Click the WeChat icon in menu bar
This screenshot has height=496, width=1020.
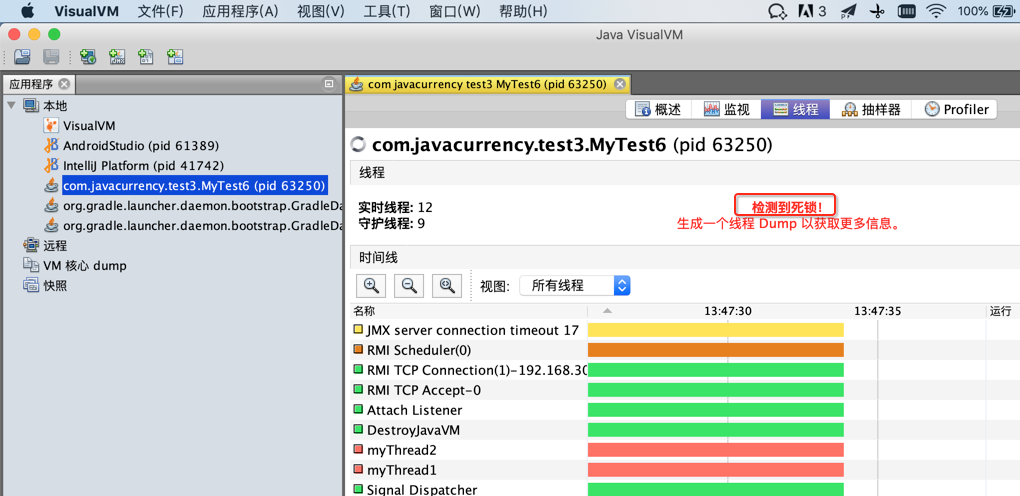777,11
